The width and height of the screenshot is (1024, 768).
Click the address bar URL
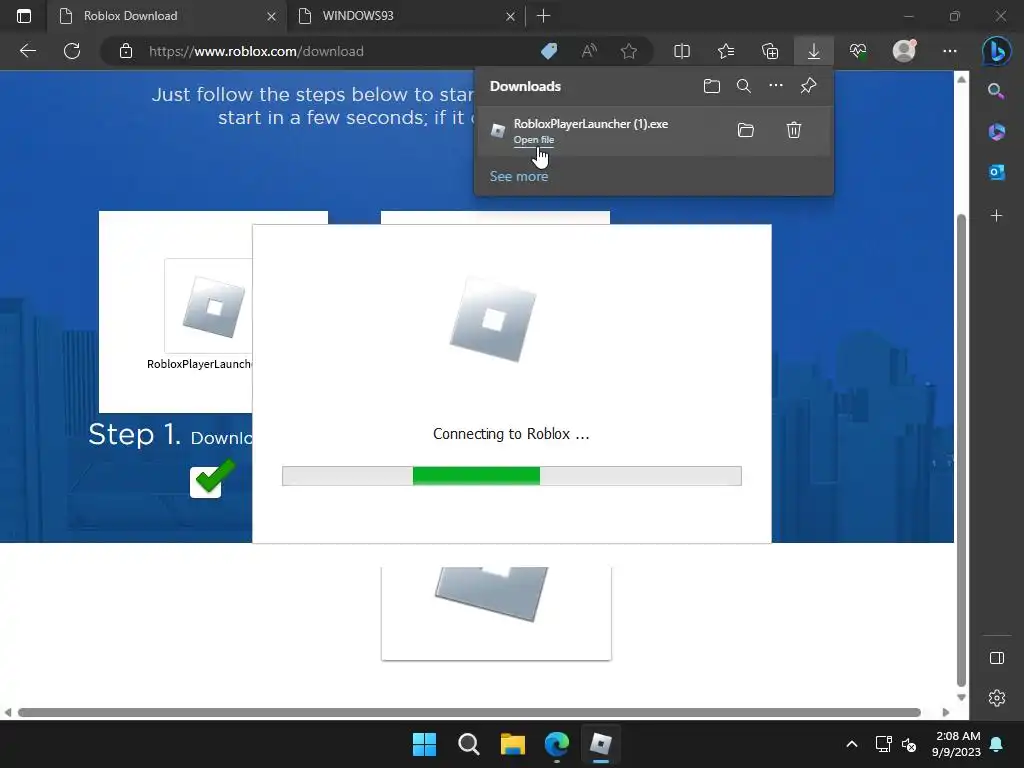256,51
